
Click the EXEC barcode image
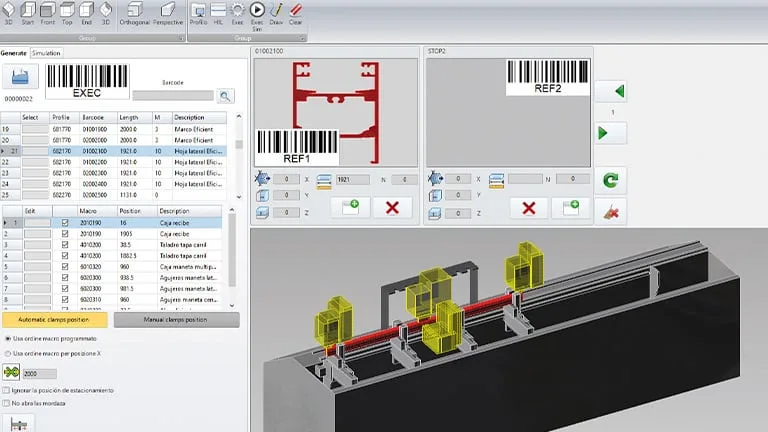87,81
